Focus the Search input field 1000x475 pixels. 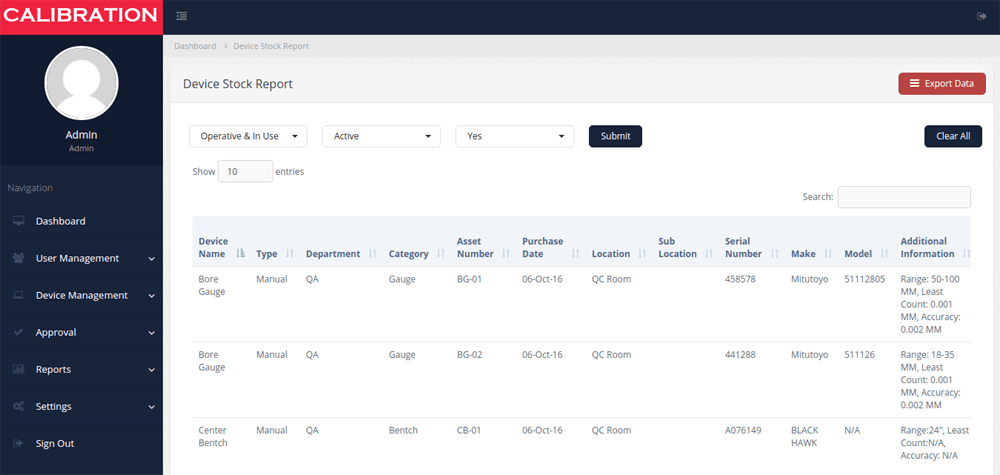[x=904, y=197]
